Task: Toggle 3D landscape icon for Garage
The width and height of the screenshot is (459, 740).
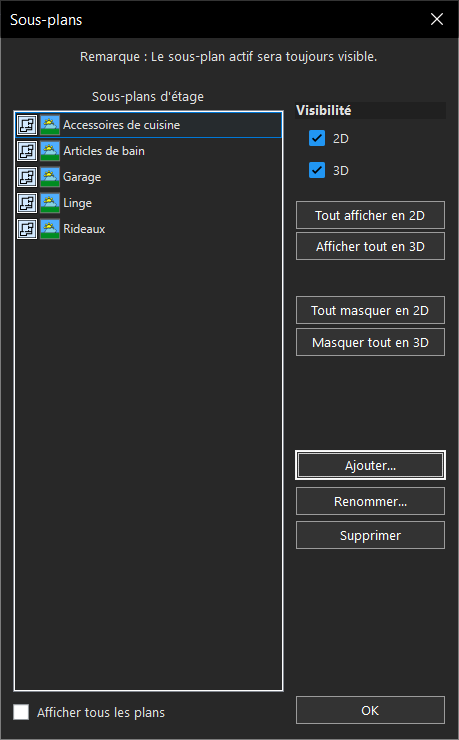Action: point(50,177)
